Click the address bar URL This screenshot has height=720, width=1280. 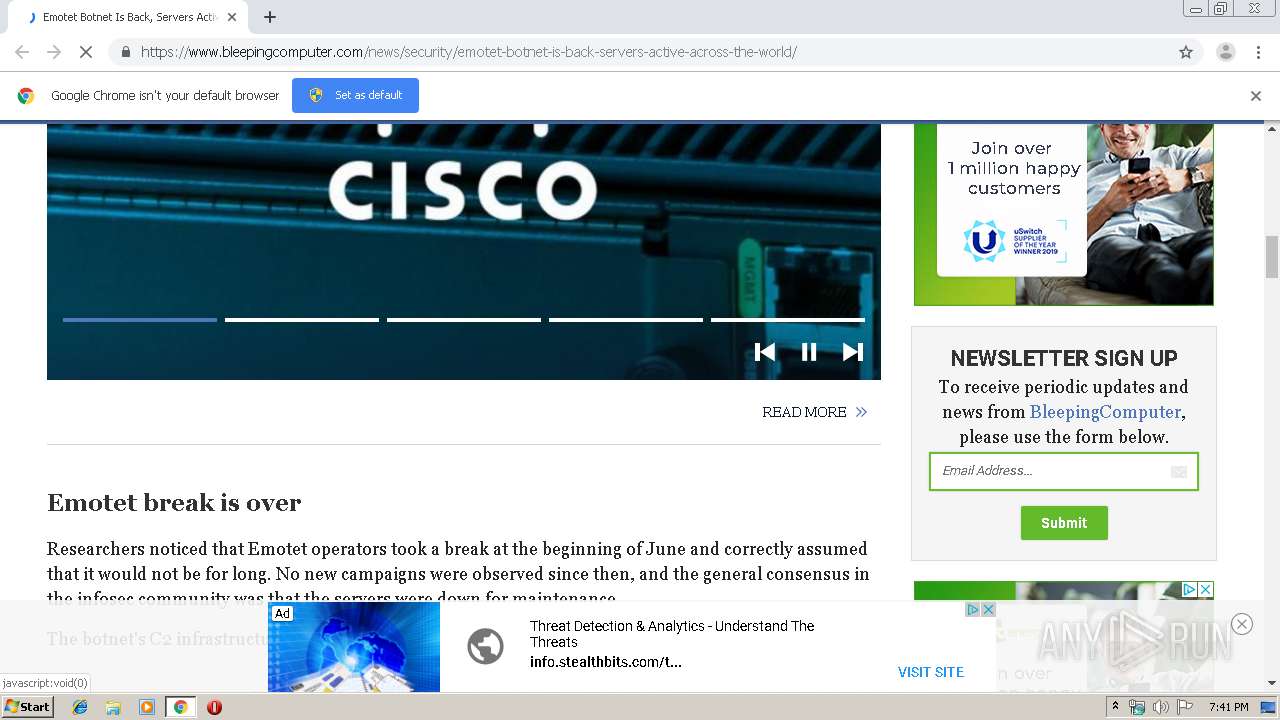[468, 52]
